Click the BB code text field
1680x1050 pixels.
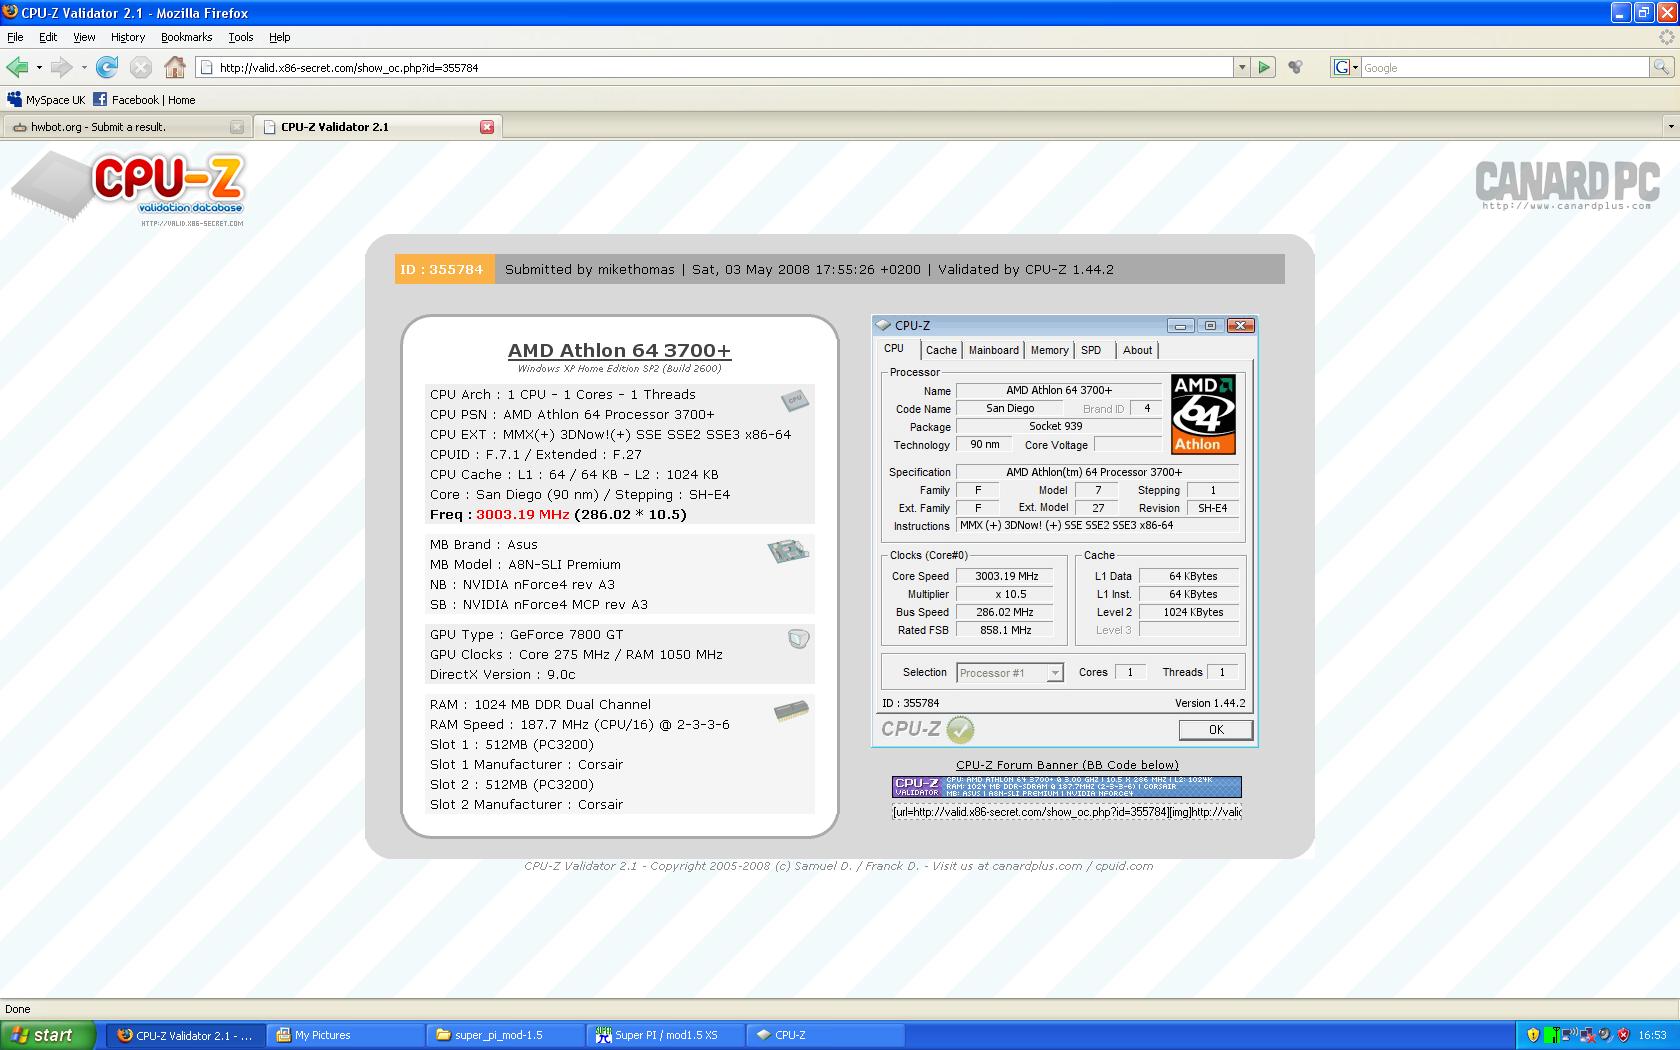coord(1067,812)
